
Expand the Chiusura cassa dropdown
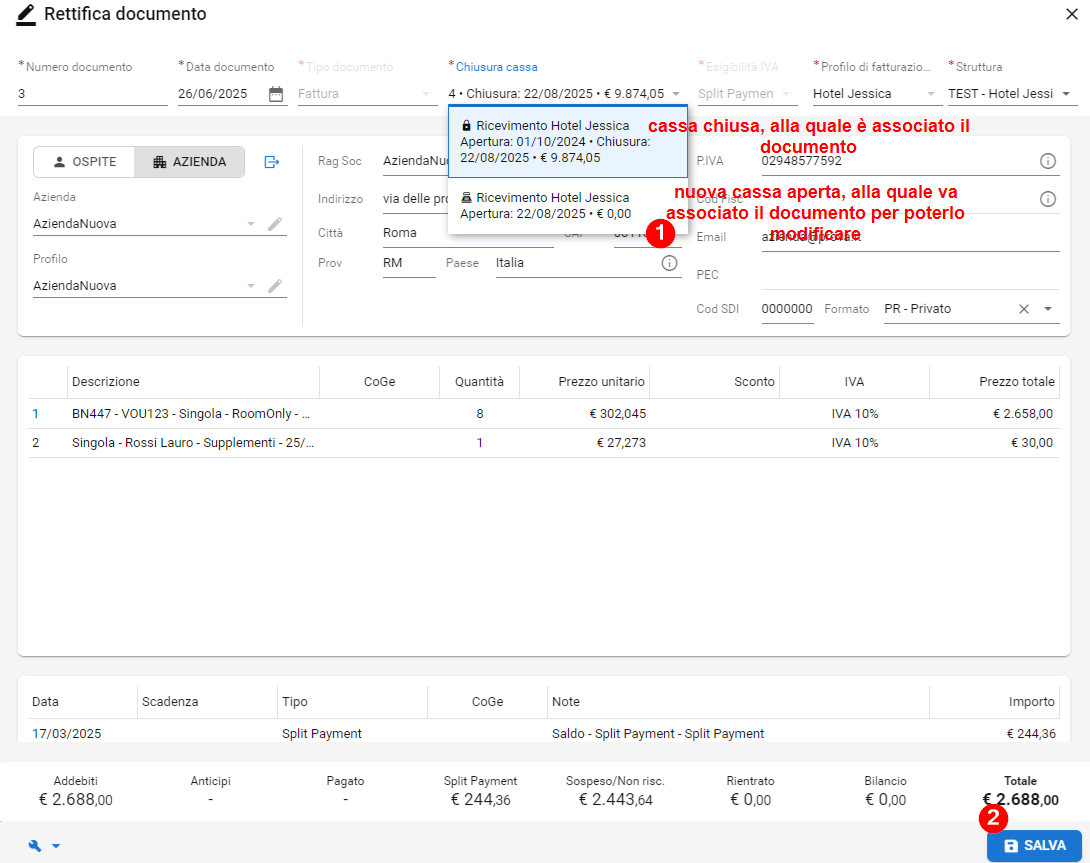coord(676,94)
